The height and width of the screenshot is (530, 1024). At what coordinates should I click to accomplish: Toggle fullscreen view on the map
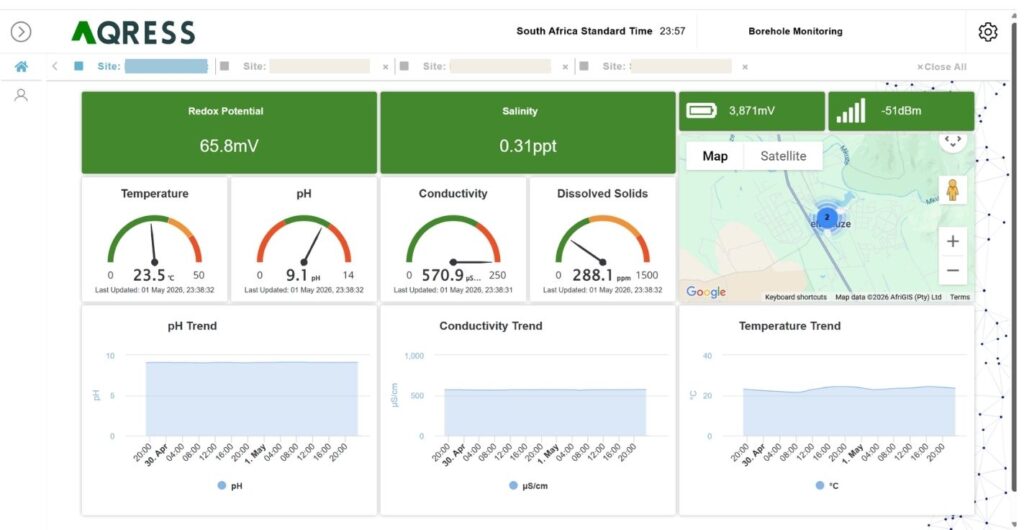[953, 140]
